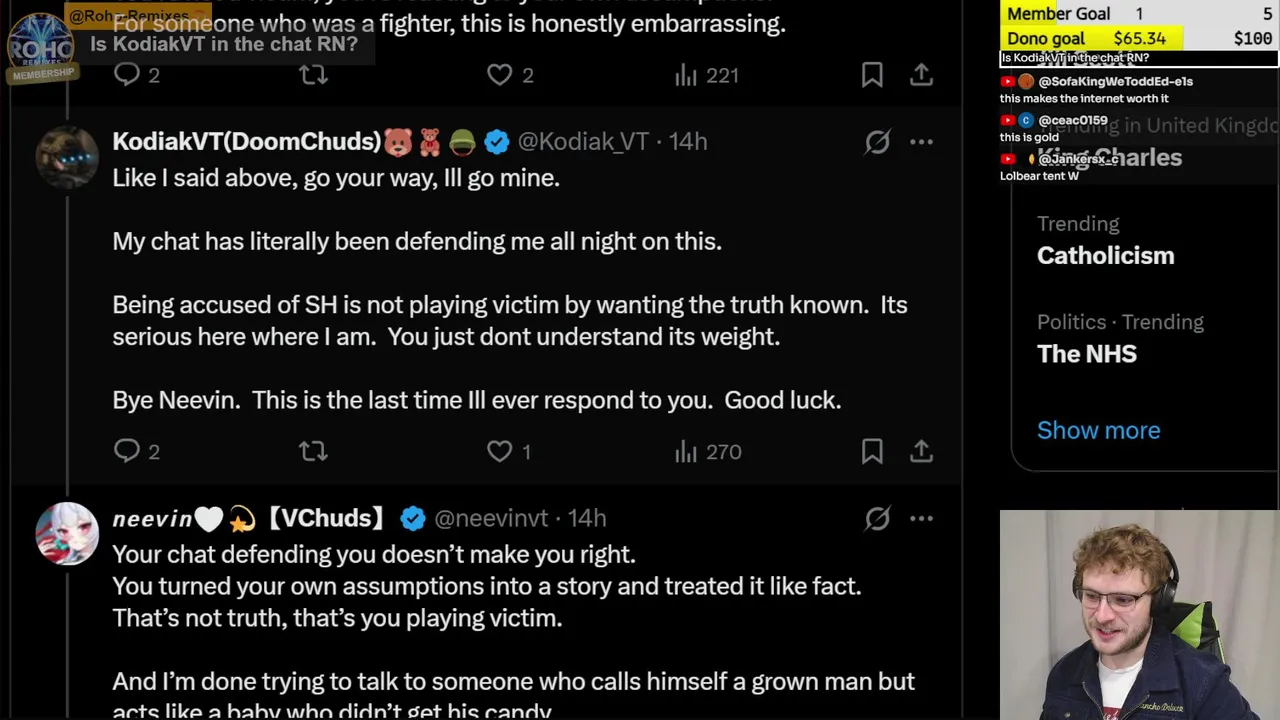Image resolution: width=1280 pixels, height=720 pixels.
Task: Reply to KodiakVT's tweet
Action: coord(127,451)
